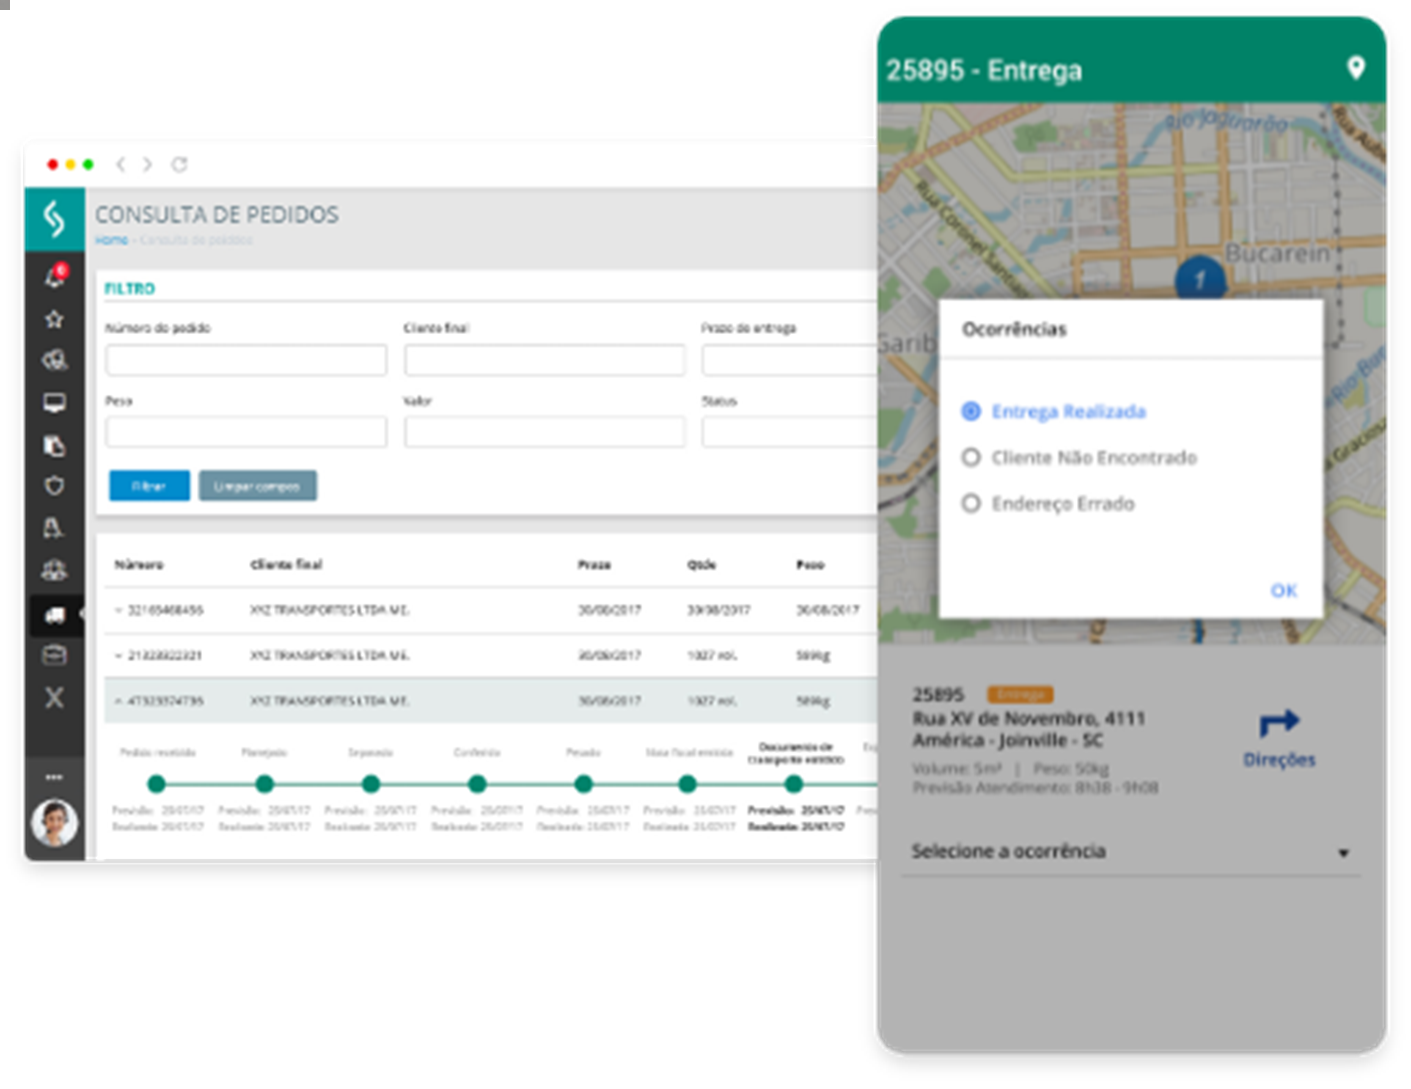Click the Filtrar button
The image size is (1411, 1089).
(149, 486)
